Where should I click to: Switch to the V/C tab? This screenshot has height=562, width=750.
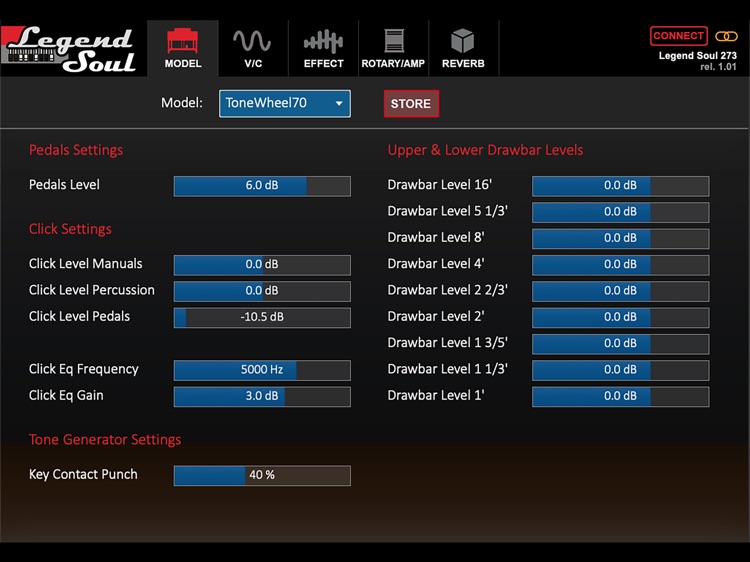pos(253,48)
